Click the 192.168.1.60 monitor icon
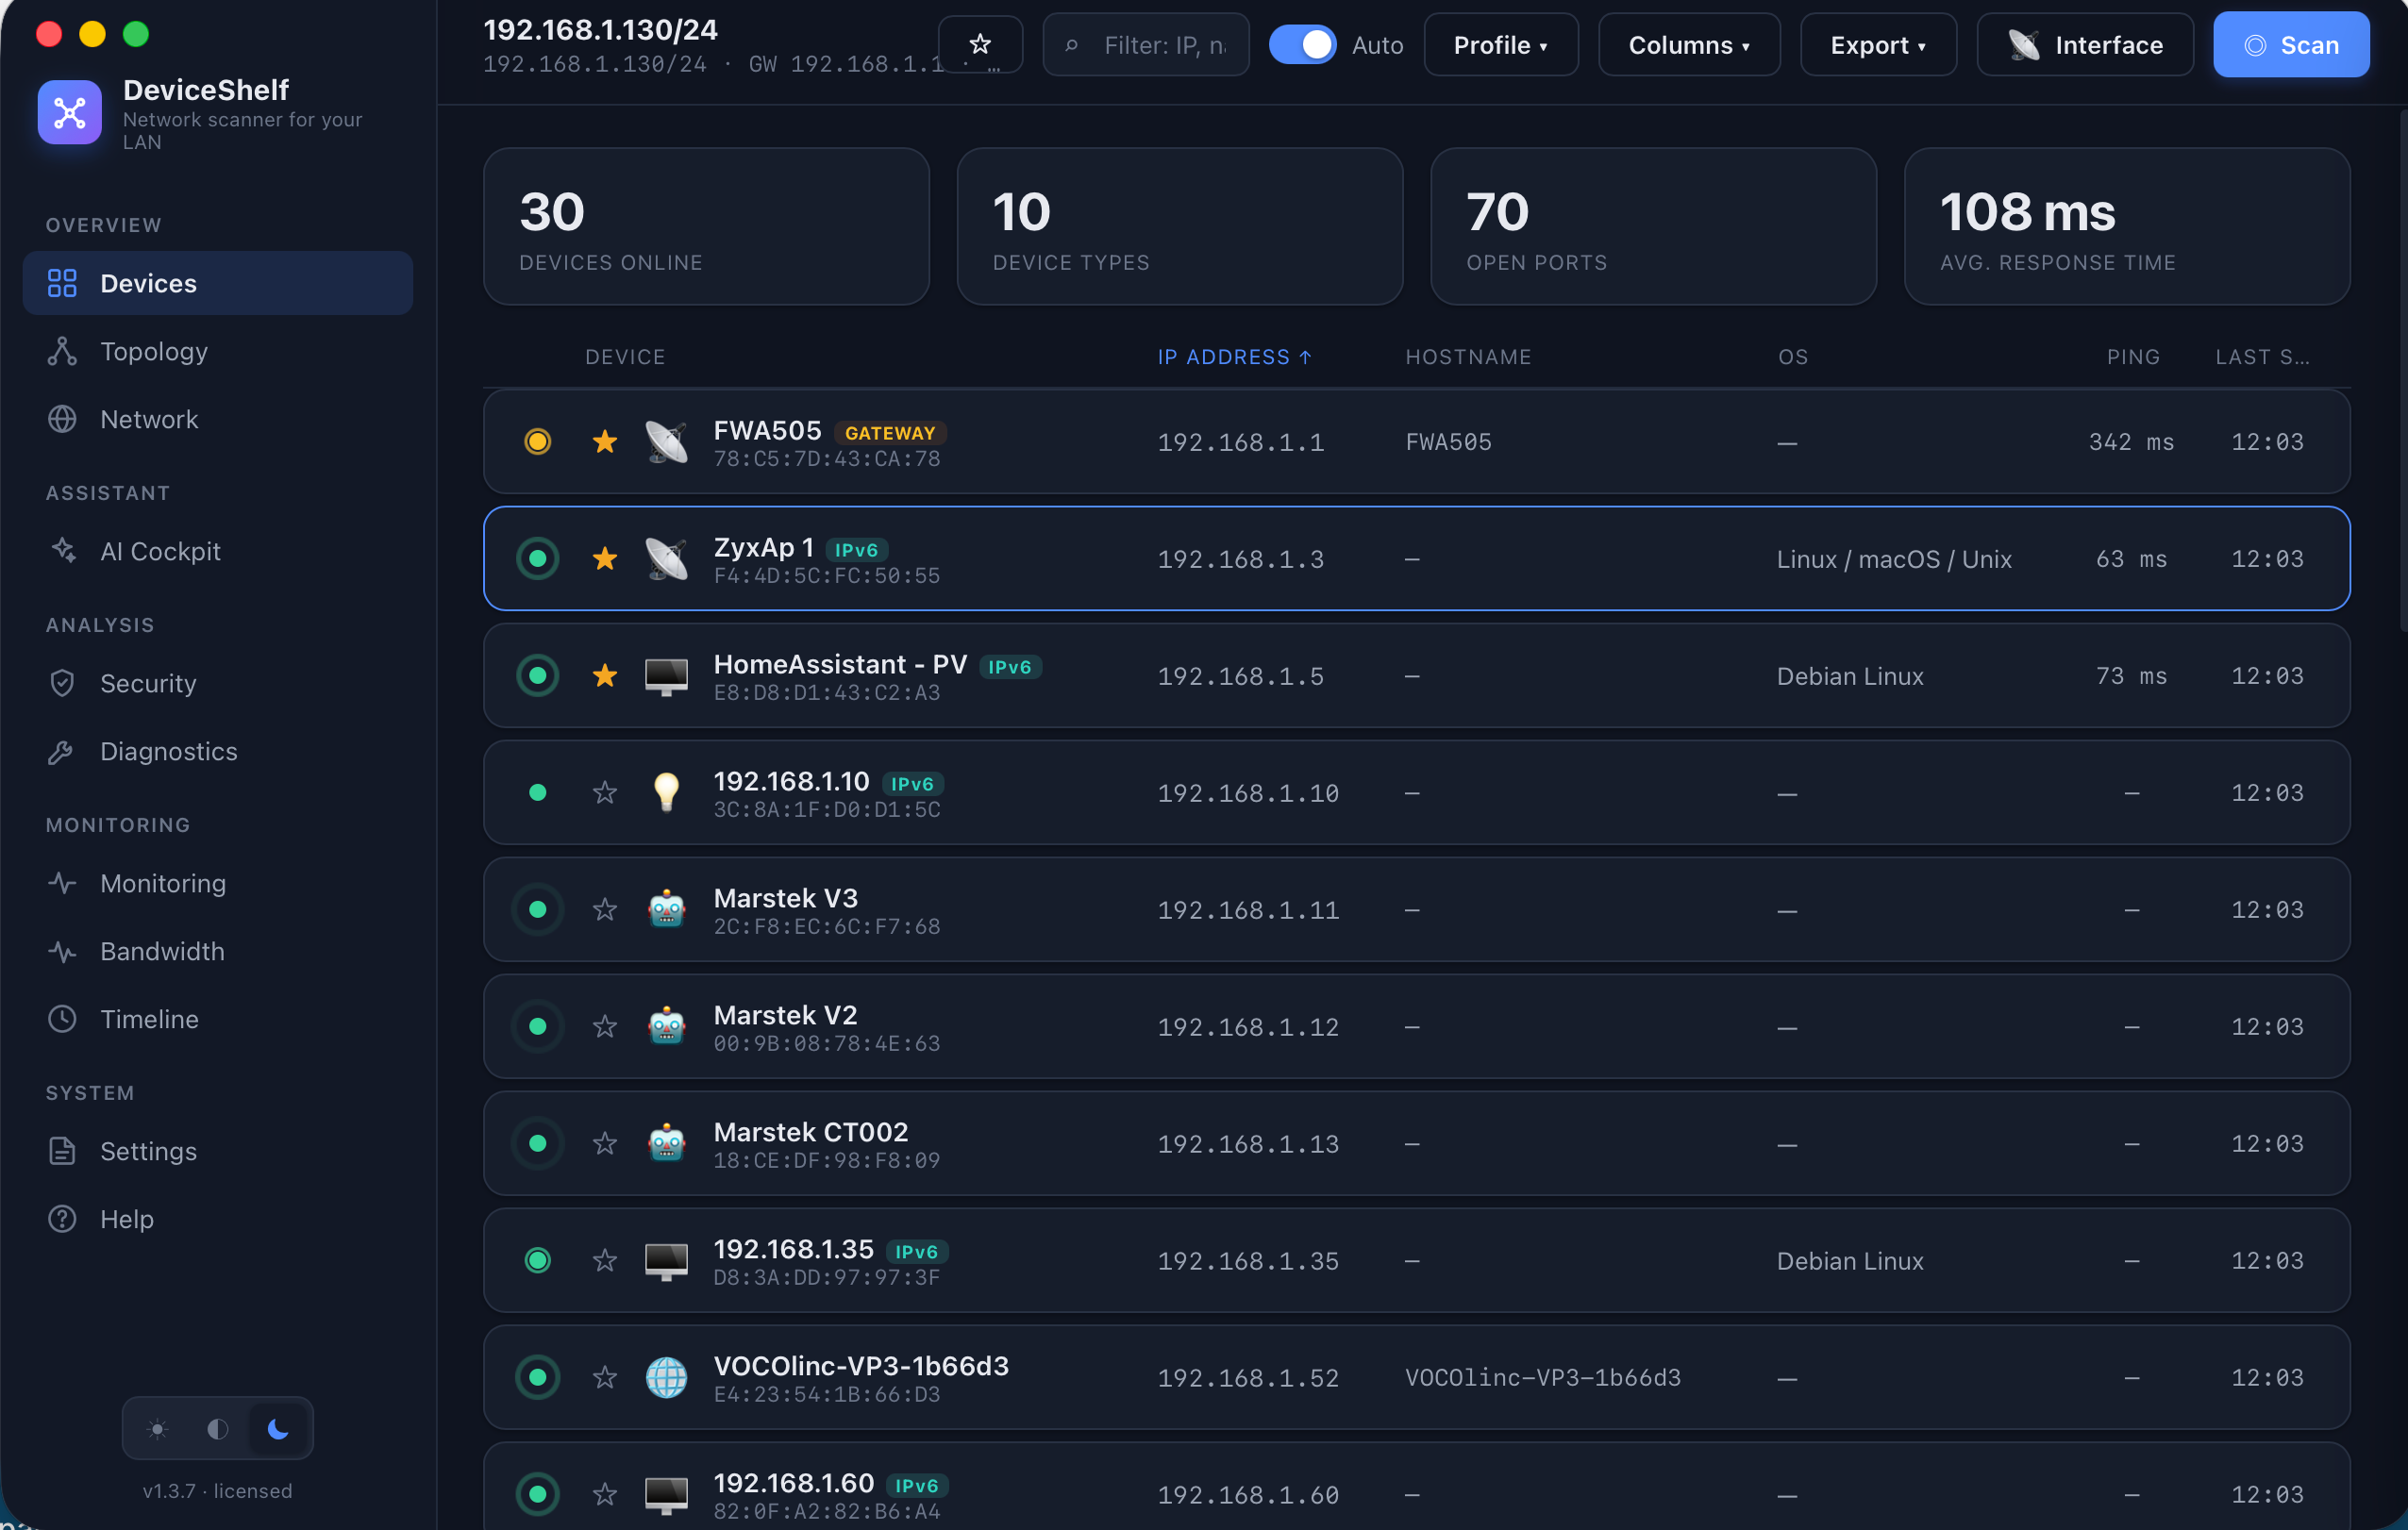Screen dimensions: 2408x1530 666,1495
